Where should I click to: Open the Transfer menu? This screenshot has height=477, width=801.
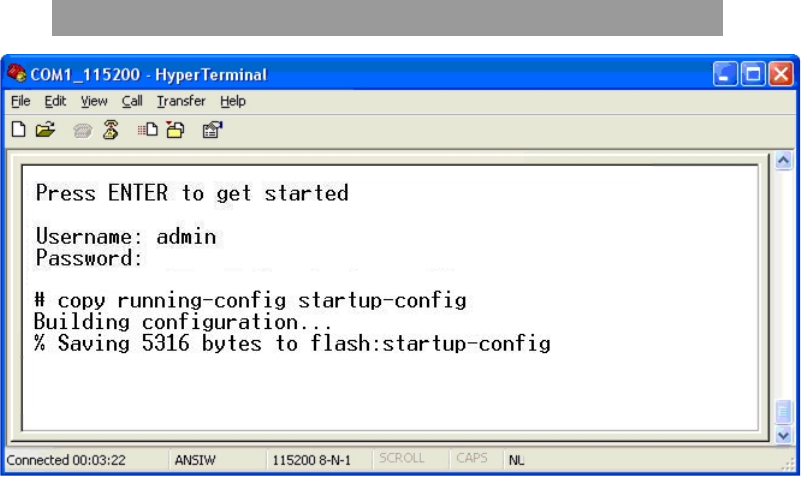coord(181,101)
